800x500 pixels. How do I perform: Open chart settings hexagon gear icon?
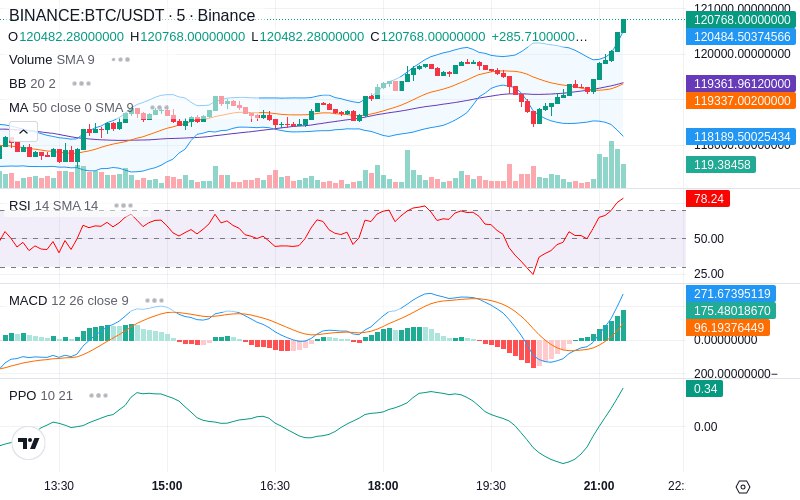pyautogui.click(x=743, y=487)
